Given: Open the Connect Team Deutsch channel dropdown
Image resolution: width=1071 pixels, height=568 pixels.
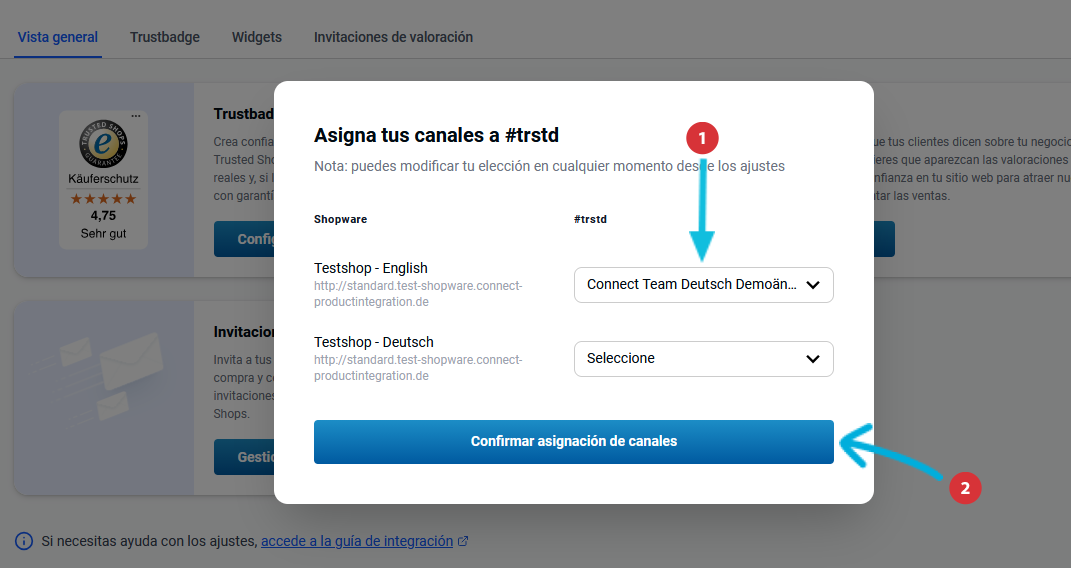Looking at the screenshot, I should coord(703,284).
